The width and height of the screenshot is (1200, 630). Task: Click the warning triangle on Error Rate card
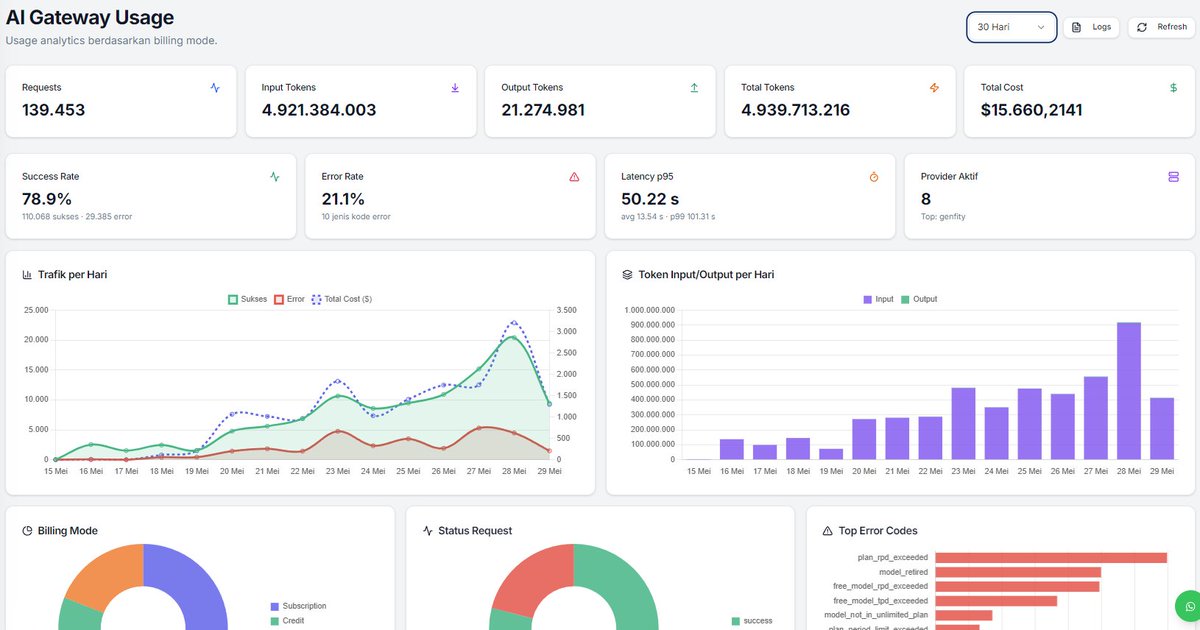pyautogui.click(x=574, y=177)
